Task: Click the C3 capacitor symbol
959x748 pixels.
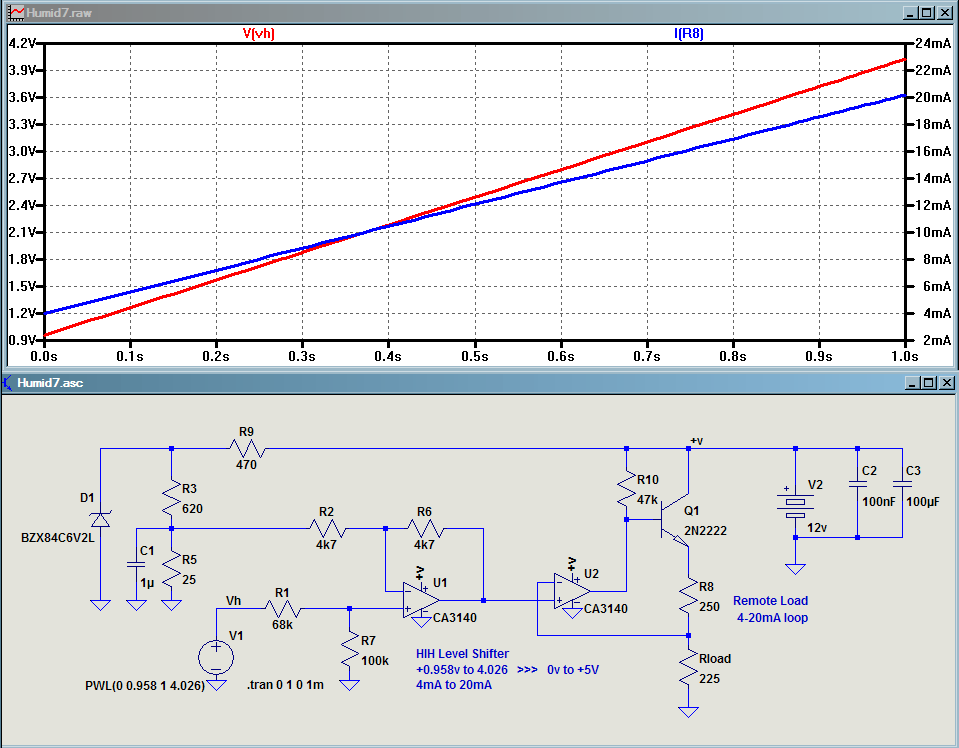Action: tap(902, 484)
